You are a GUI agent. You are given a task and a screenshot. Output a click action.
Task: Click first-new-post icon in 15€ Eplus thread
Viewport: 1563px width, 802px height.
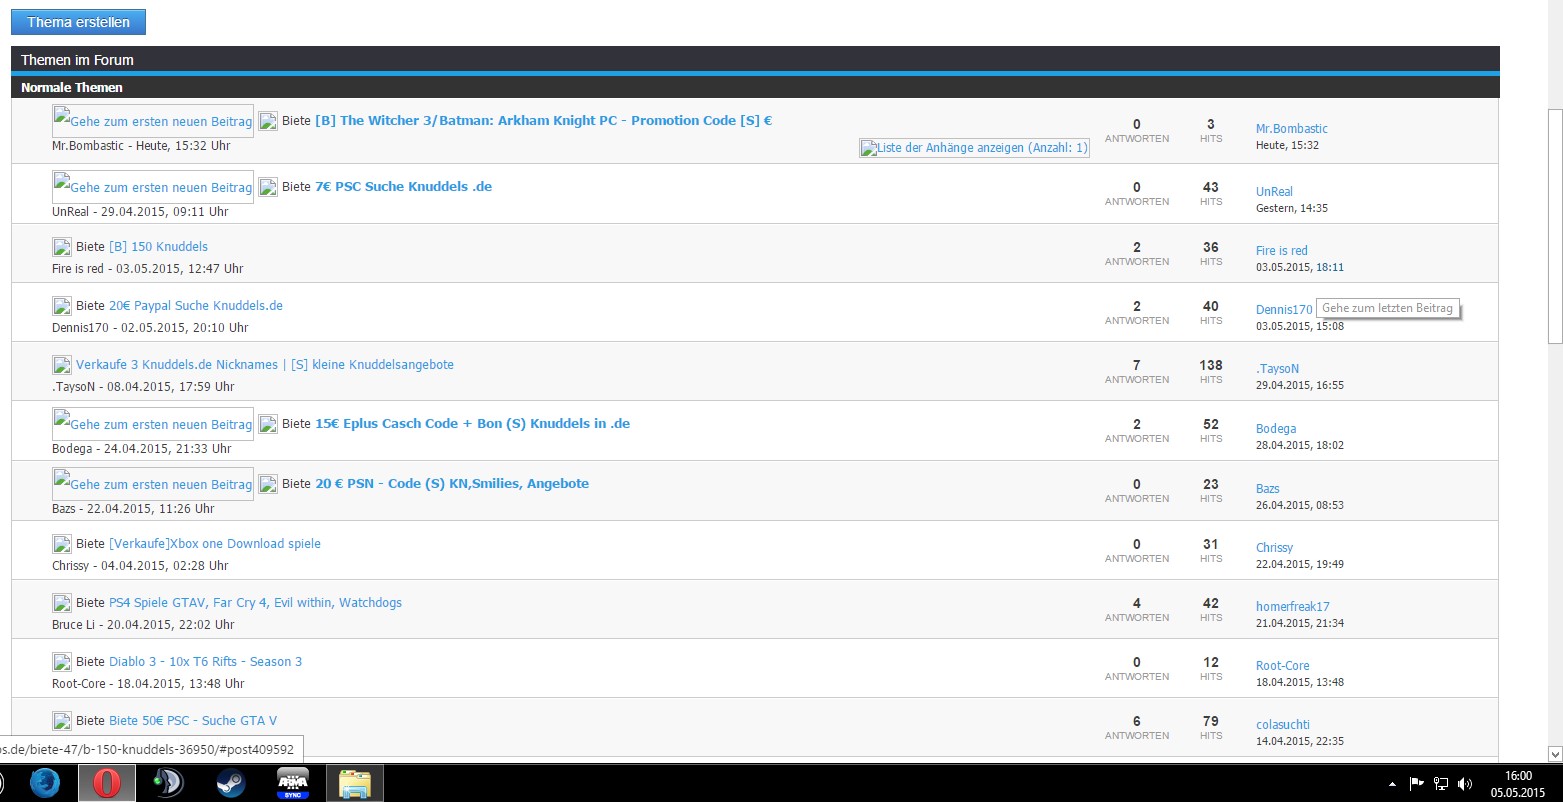coord(153,424)
